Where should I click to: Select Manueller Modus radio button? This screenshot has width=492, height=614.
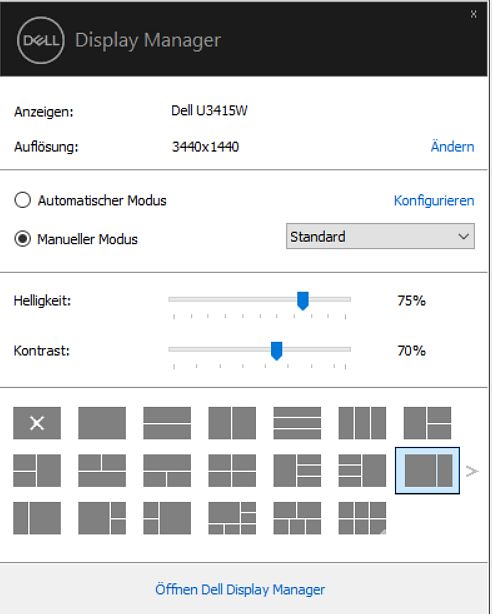[x=22, y=238]
